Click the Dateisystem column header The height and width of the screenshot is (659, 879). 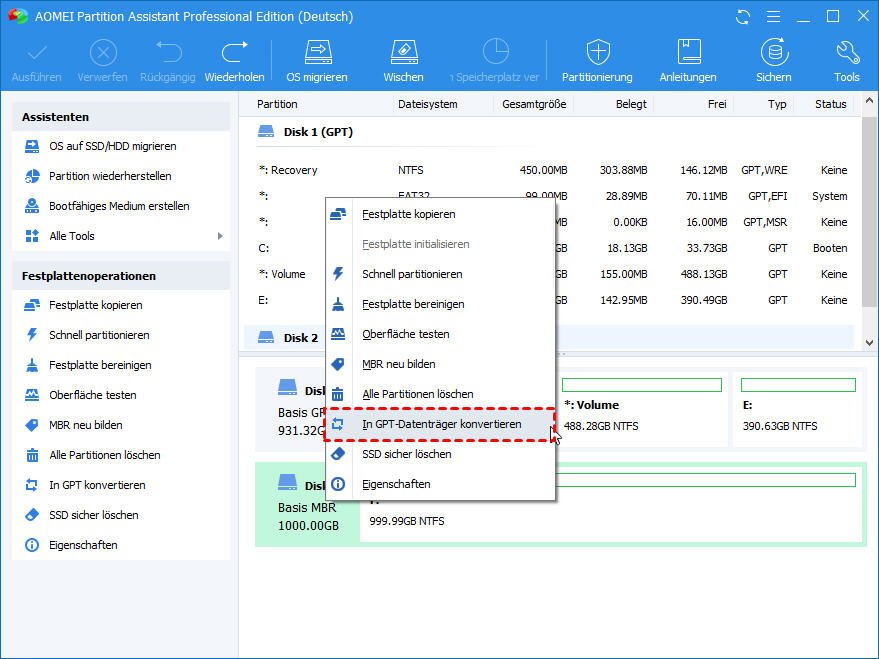coord(428,104)
